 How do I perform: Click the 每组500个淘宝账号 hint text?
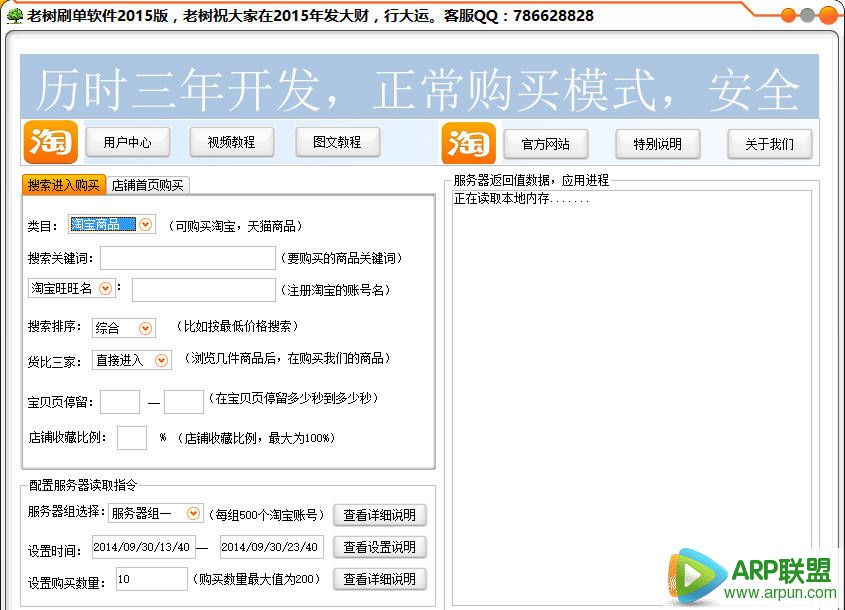267,515
